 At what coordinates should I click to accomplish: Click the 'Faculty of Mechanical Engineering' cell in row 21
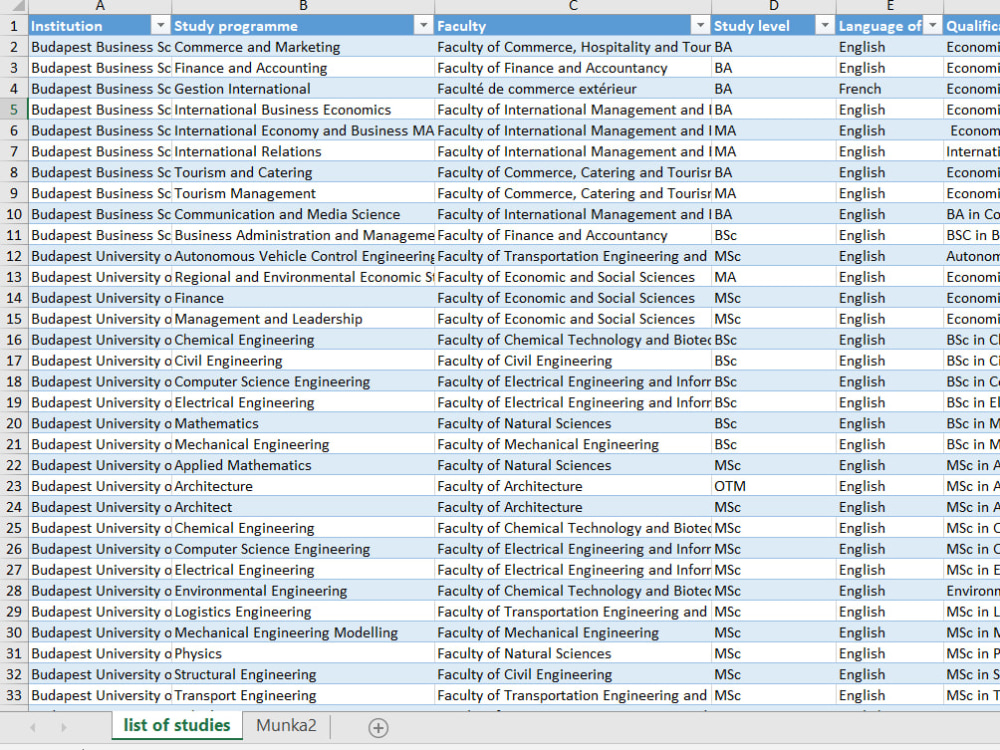click(573, 445)
